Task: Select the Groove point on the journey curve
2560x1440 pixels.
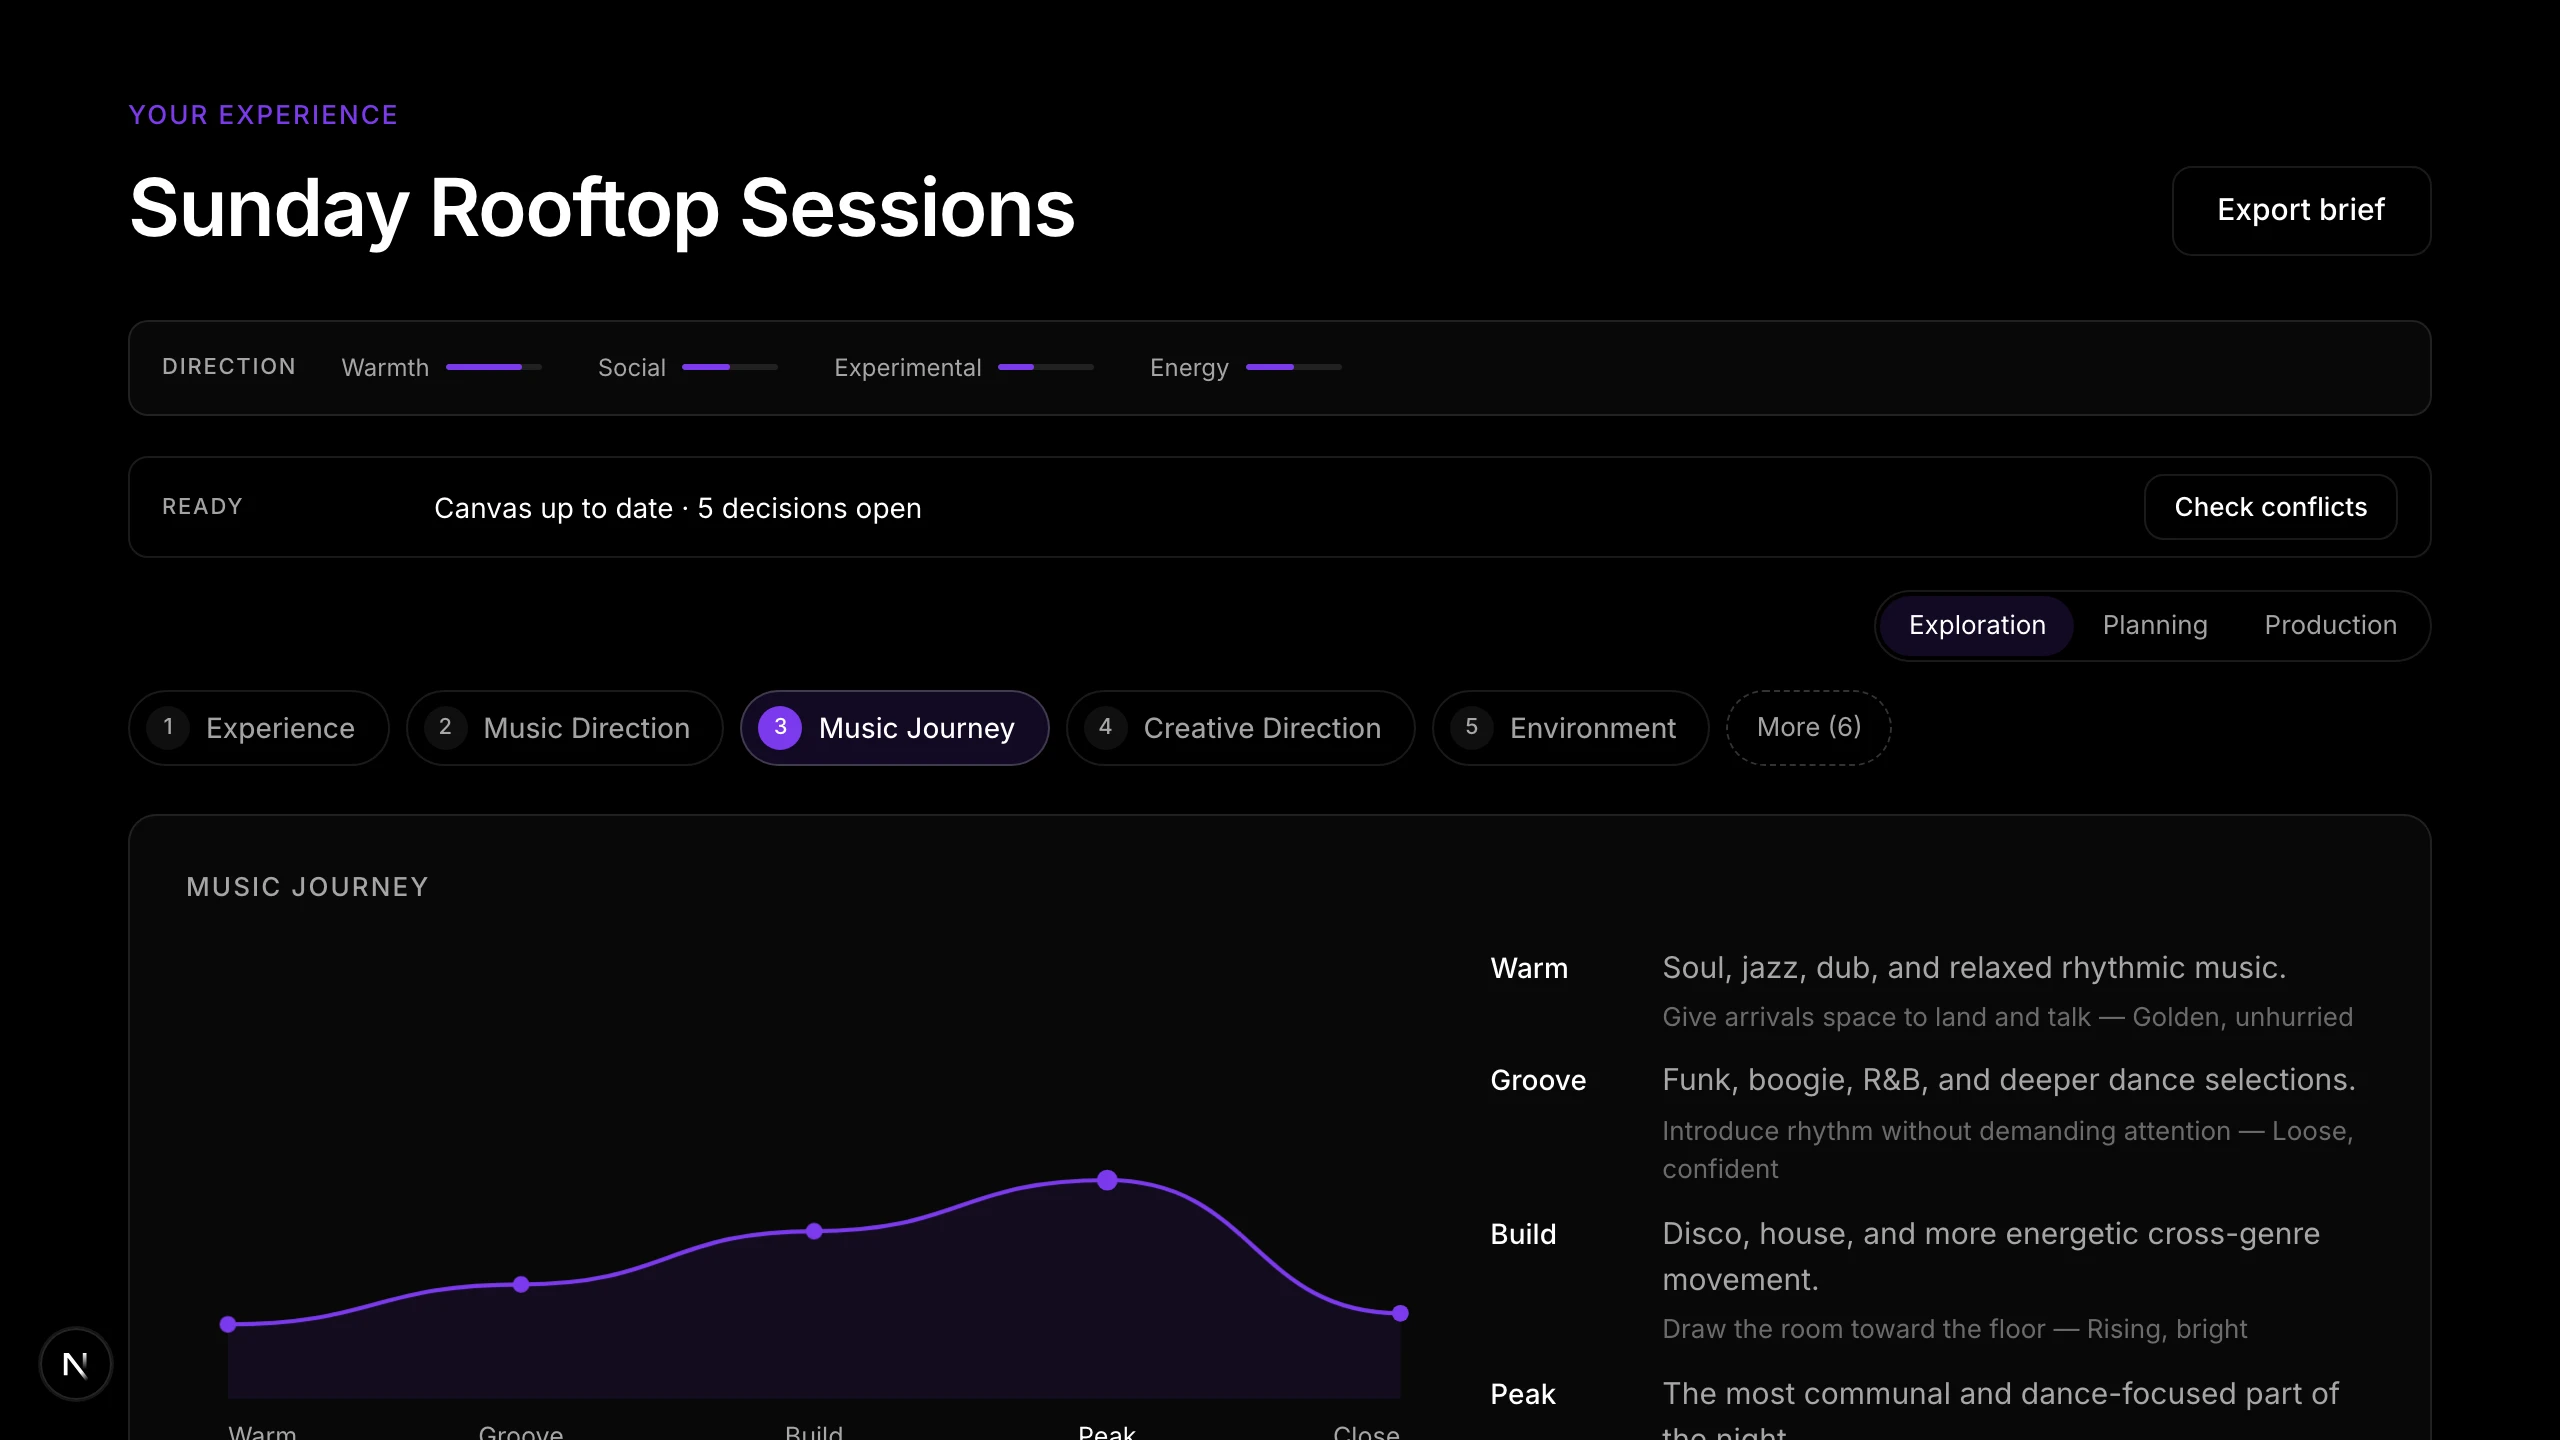Action: tap(521, 1284)
